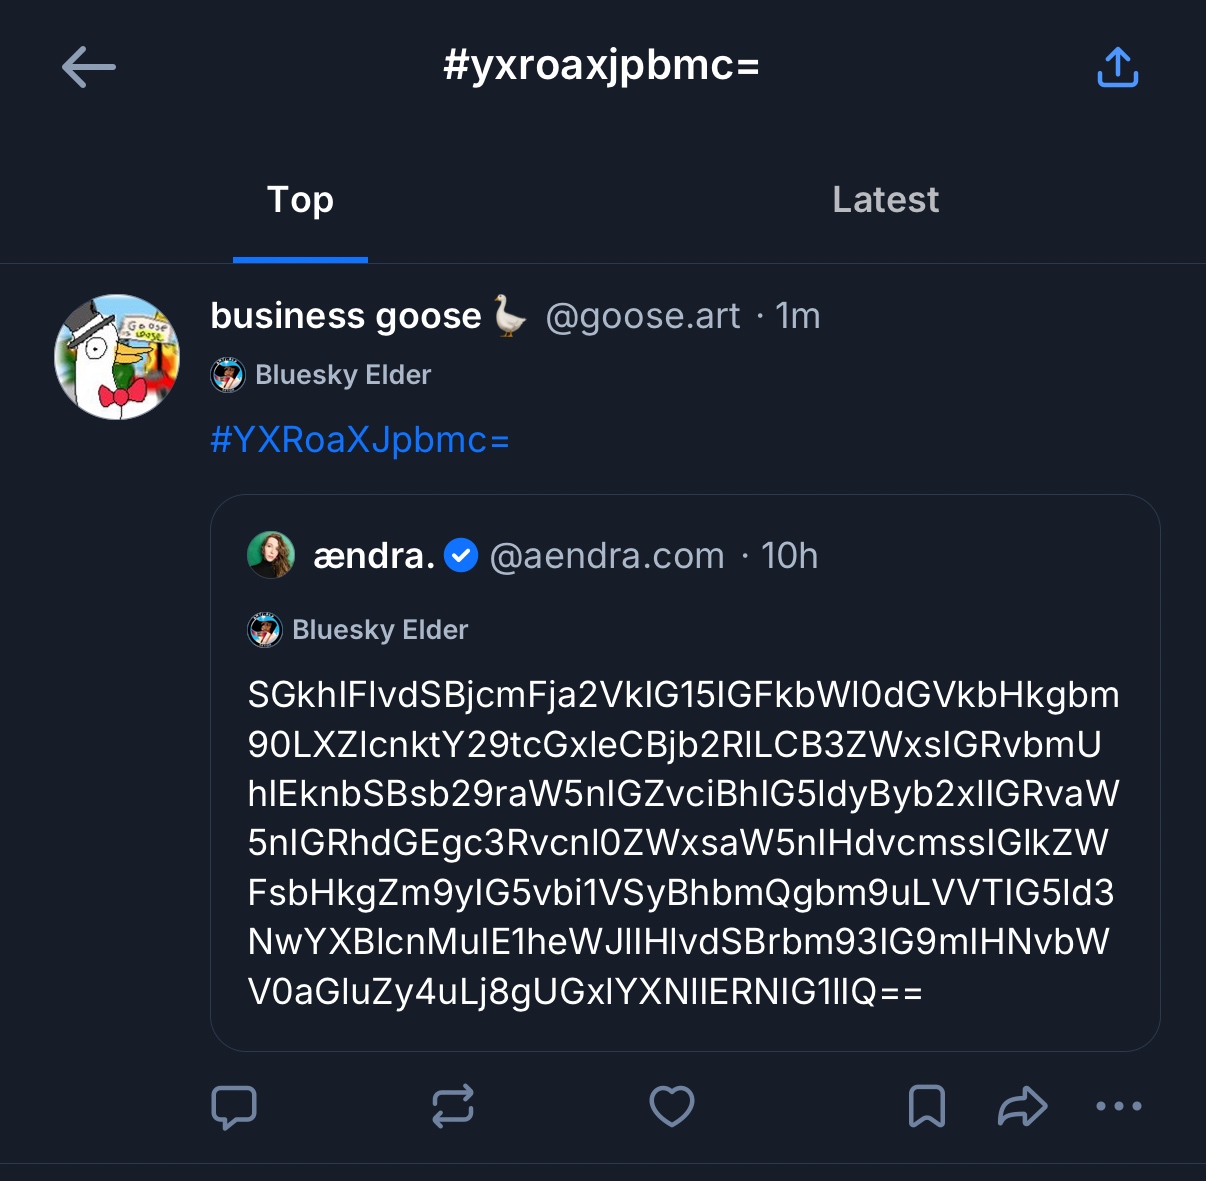The height and width of the screenshot is (1181, 1206).
Task: Open the @aendra.com handle
Action: pos(606,556)
